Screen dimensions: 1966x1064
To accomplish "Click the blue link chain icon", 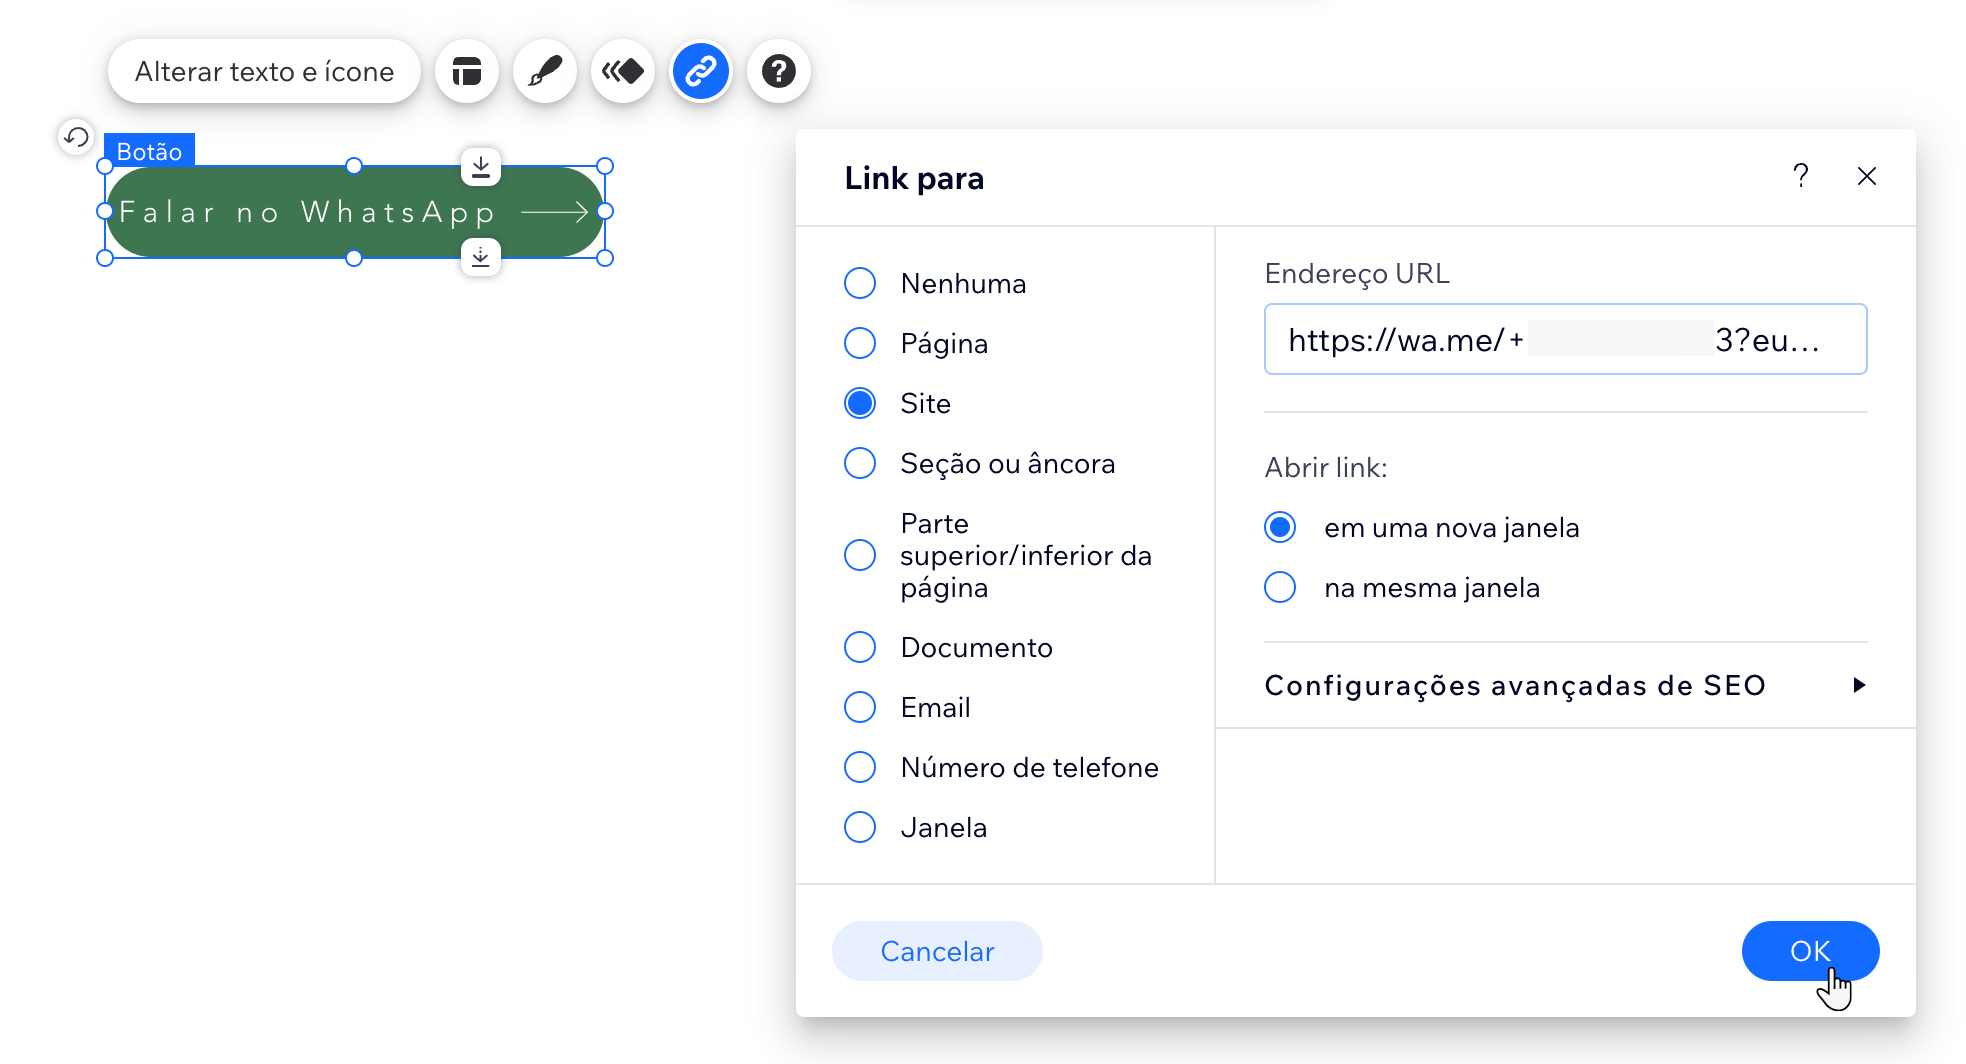I will click(701, 72).
